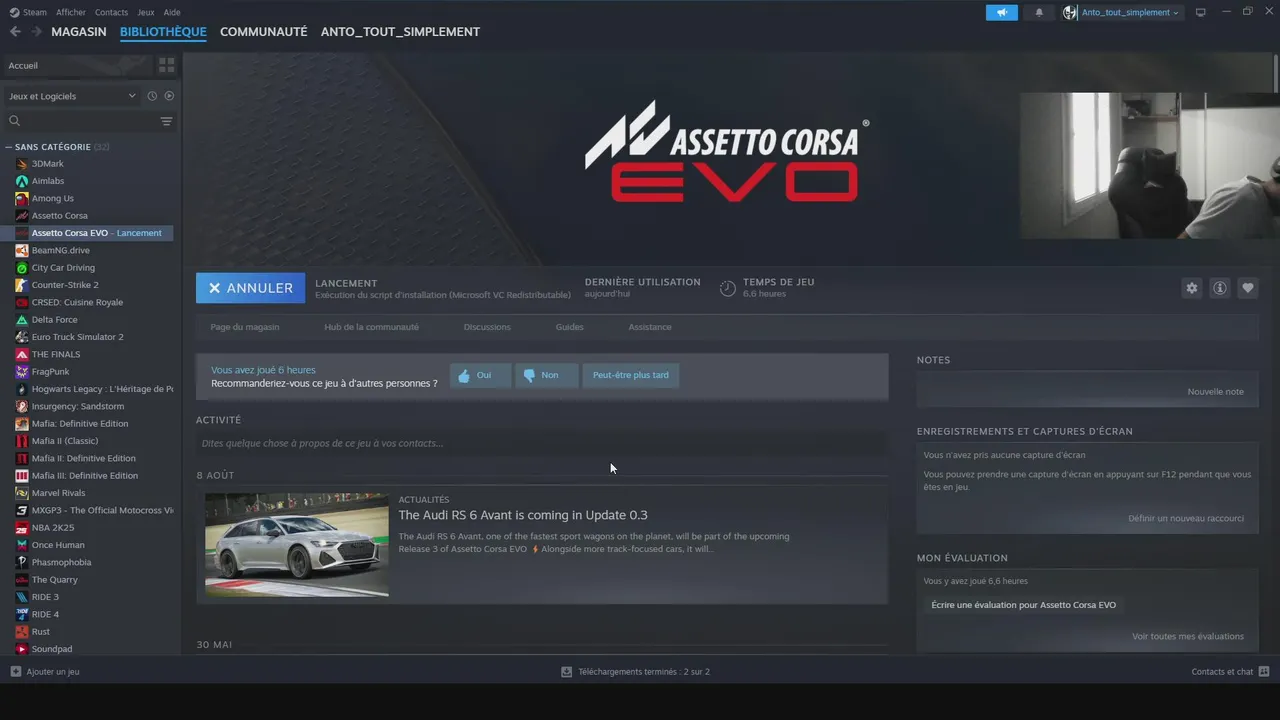
Task: Open the game info icon
Action: coord(1220,288)
